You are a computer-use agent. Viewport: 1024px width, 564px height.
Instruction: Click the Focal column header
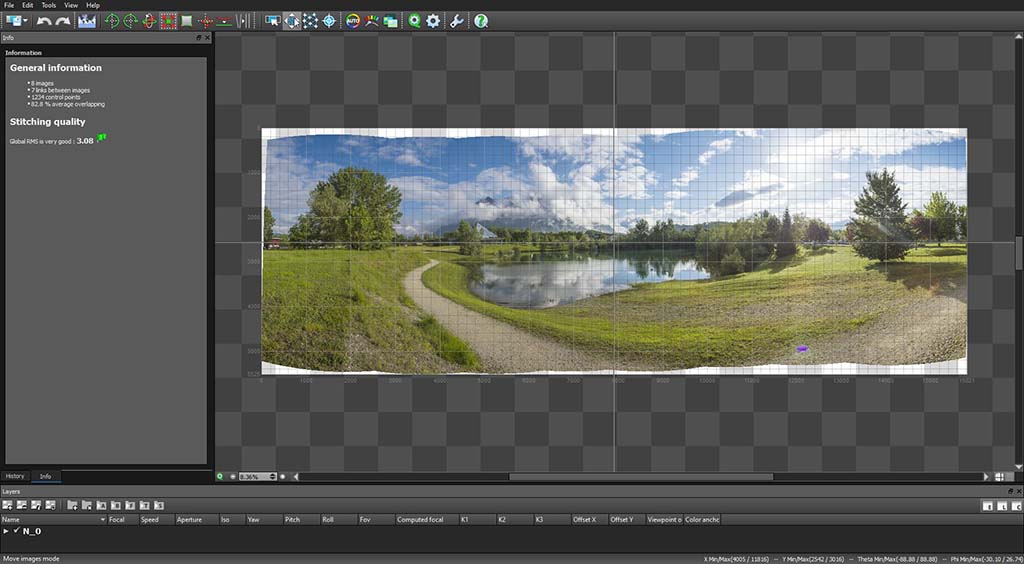(x=118, y=520)
